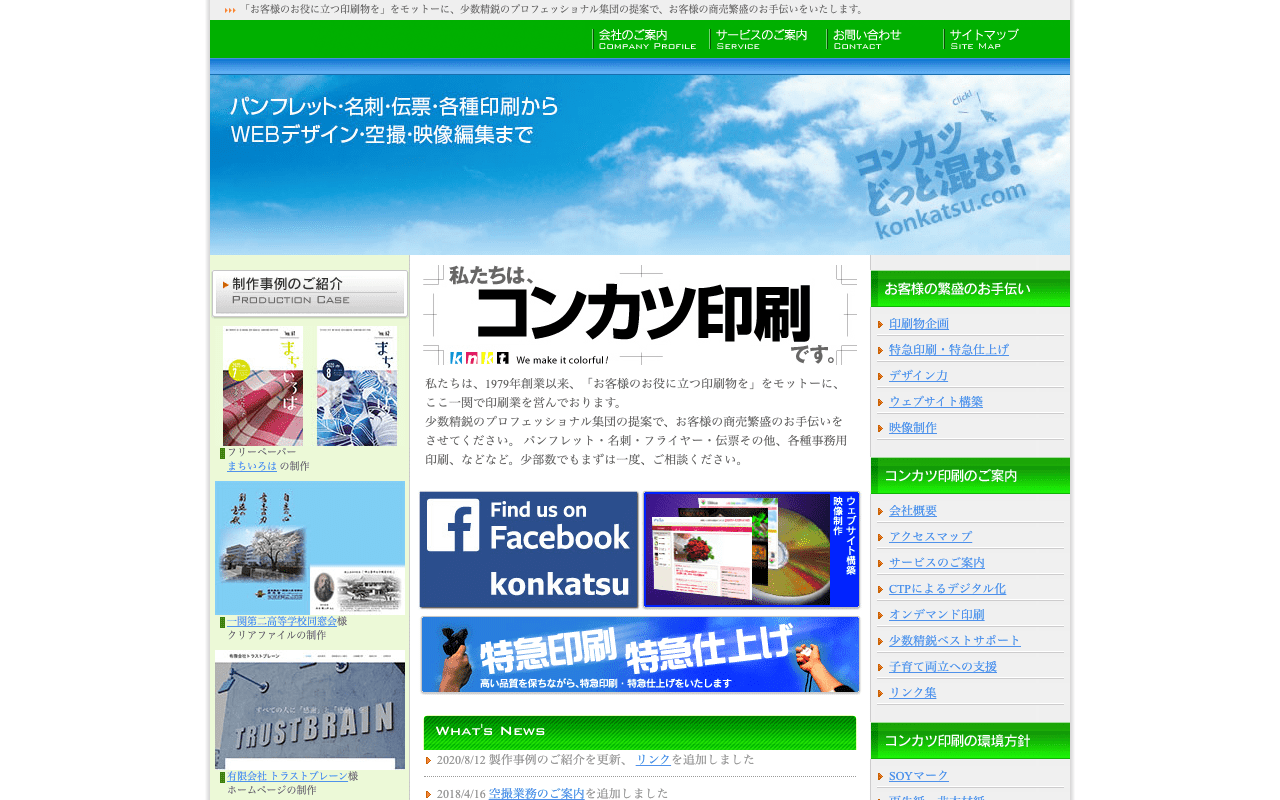The width and height of the screenshot is (1280, 800).
Task: Click the 特急印刷 特急仕上げ banner
Action: pos(640,655)
